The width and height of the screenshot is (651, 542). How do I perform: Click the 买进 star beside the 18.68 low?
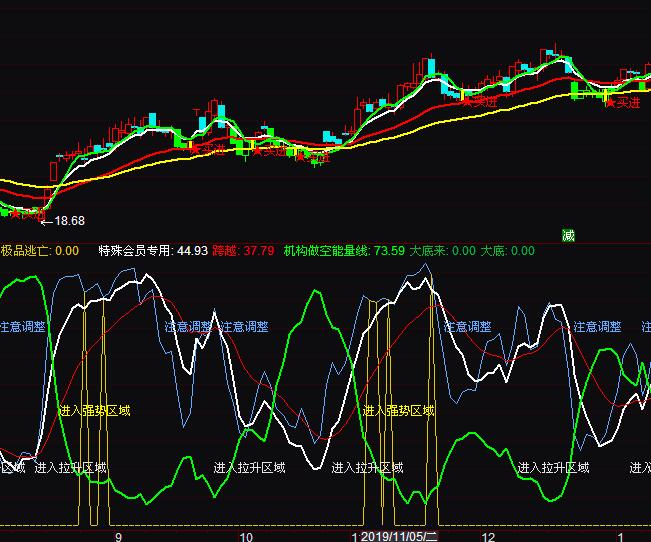point(22,212)
